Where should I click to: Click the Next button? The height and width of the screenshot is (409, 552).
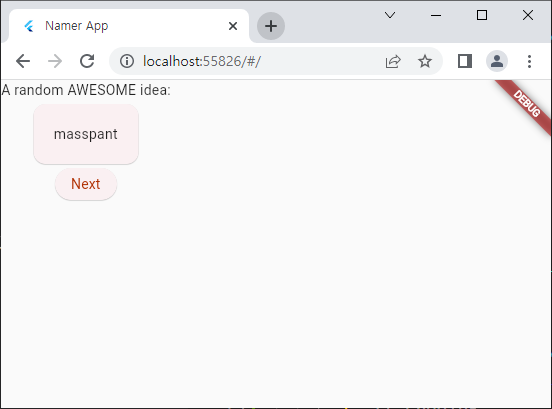(x=86, y=184)
